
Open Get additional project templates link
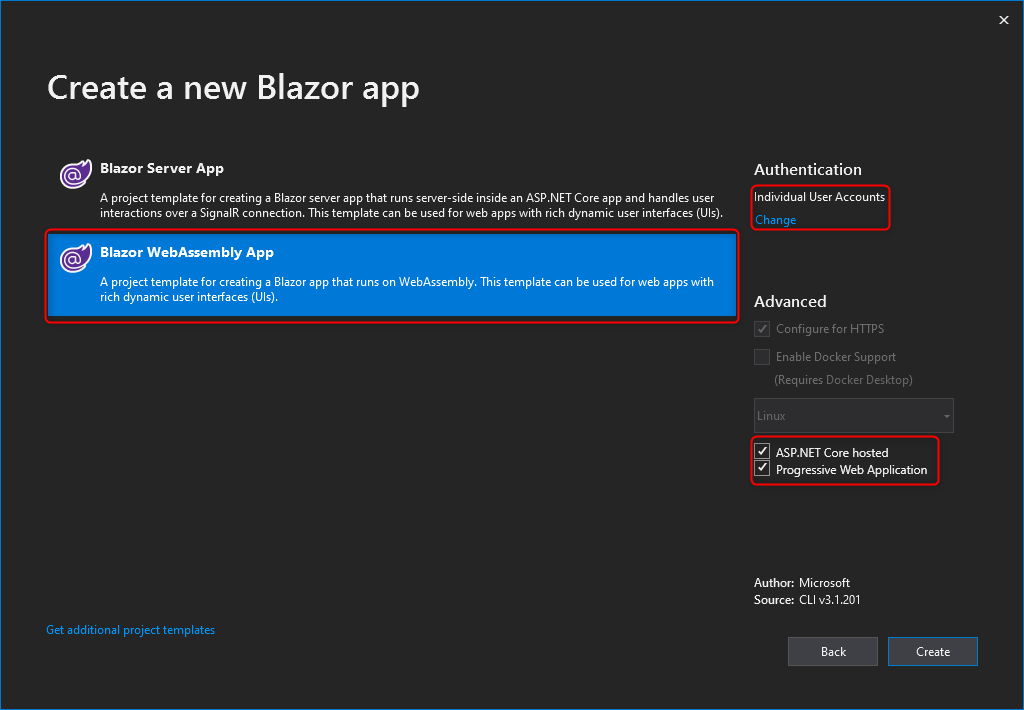(131, 630)
